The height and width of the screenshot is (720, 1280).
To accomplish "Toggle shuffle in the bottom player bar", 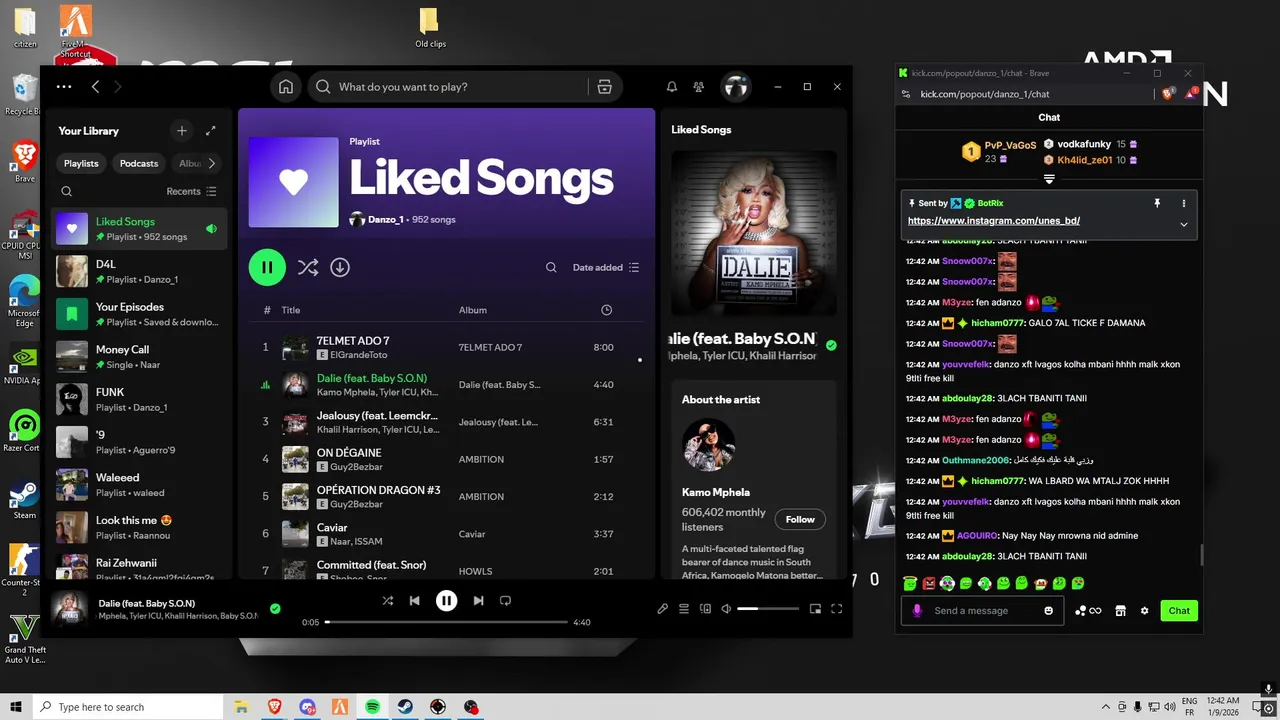I will click(x=387, y=600).
